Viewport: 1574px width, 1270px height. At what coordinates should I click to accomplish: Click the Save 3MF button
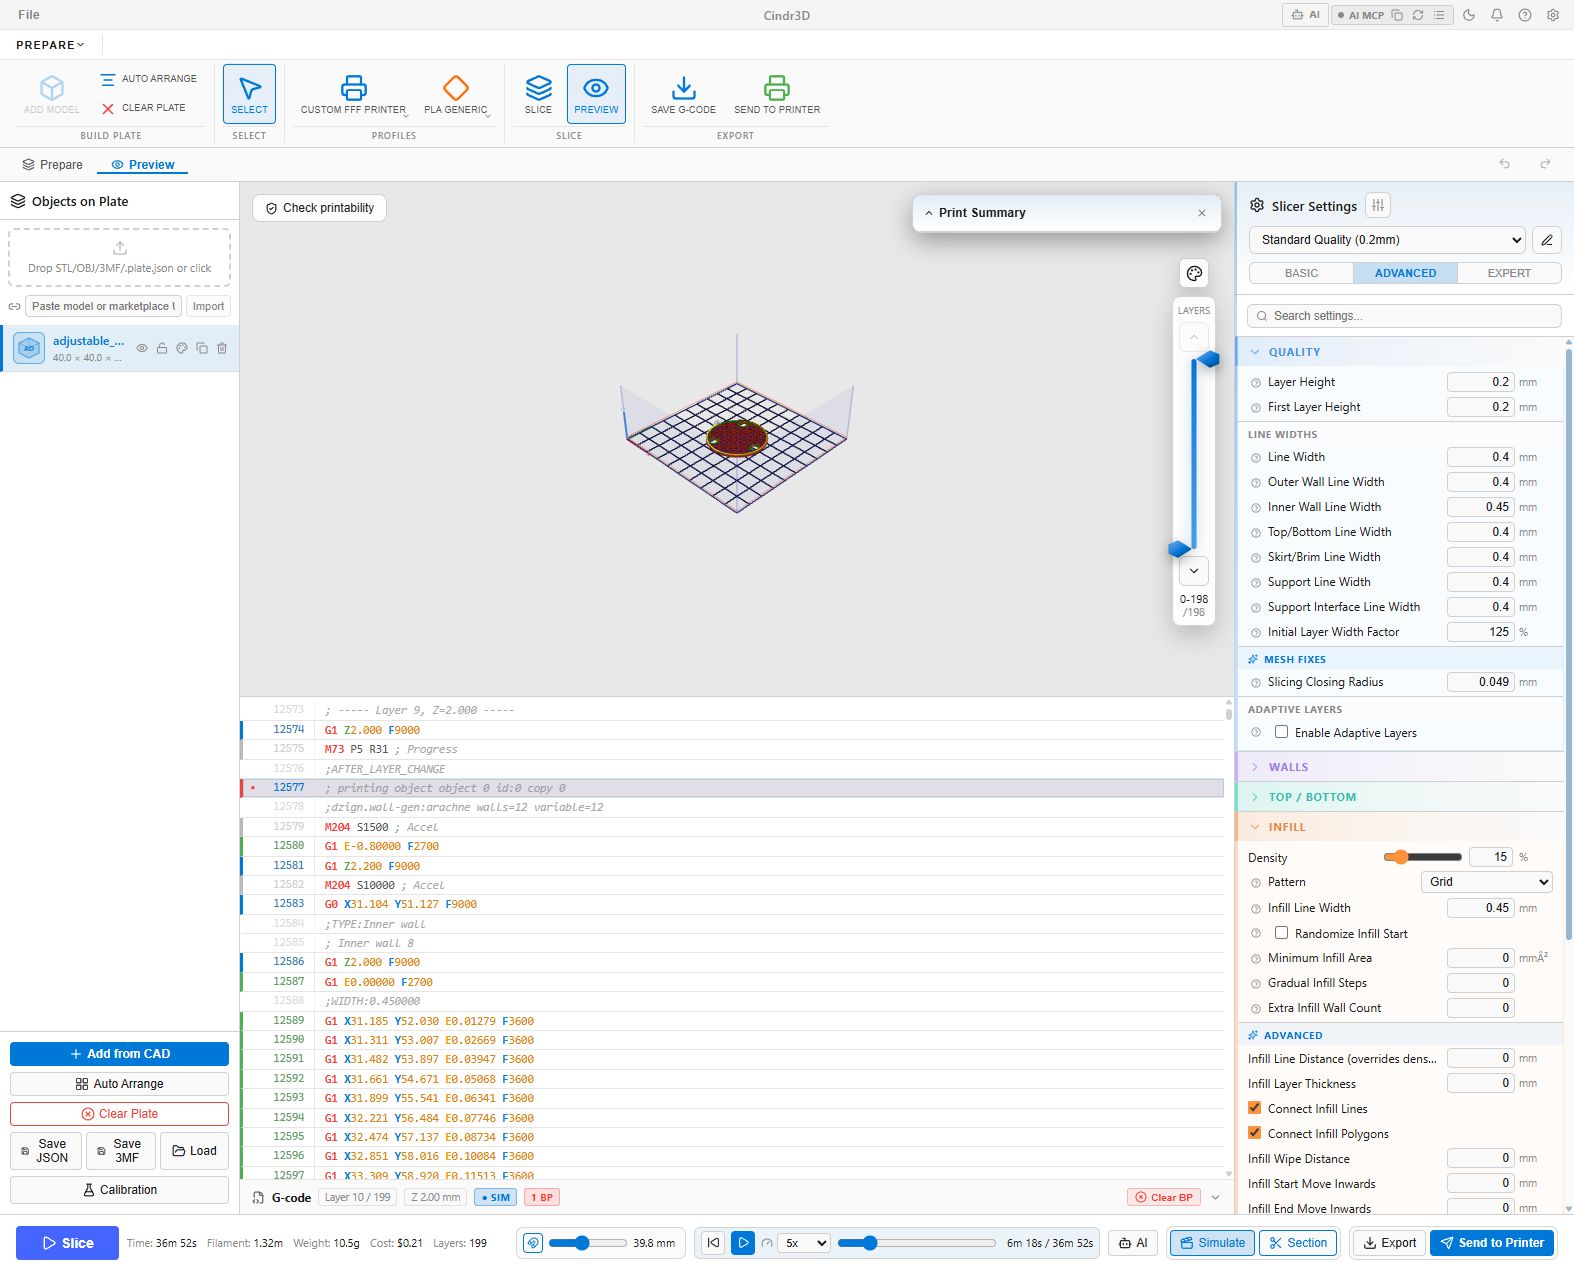pos(120,1151)
